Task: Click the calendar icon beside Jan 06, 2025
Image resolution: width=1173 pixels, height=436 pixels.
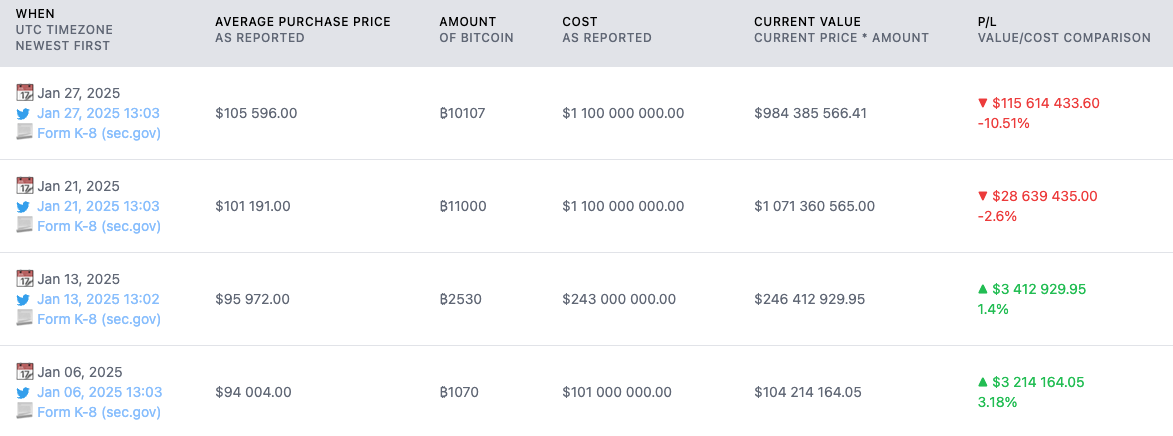Action: (x=25, y=372)
